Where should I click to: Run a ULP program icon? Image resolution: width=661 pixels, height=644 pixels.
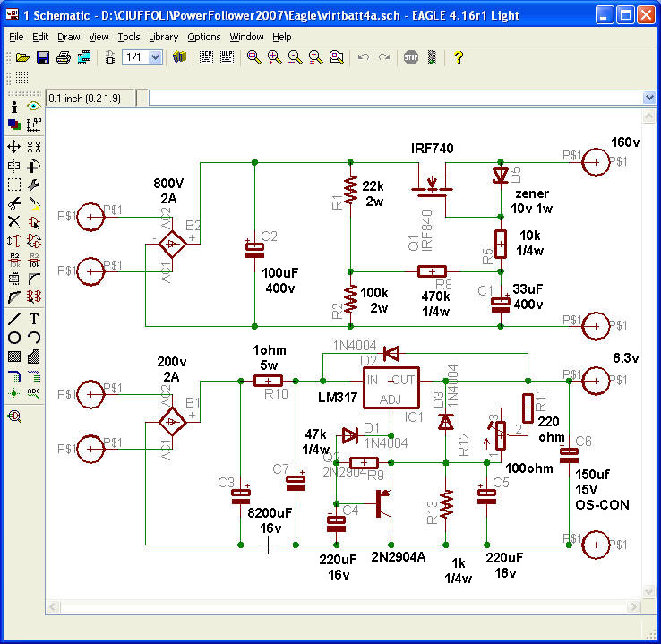(x=227, y=57)
